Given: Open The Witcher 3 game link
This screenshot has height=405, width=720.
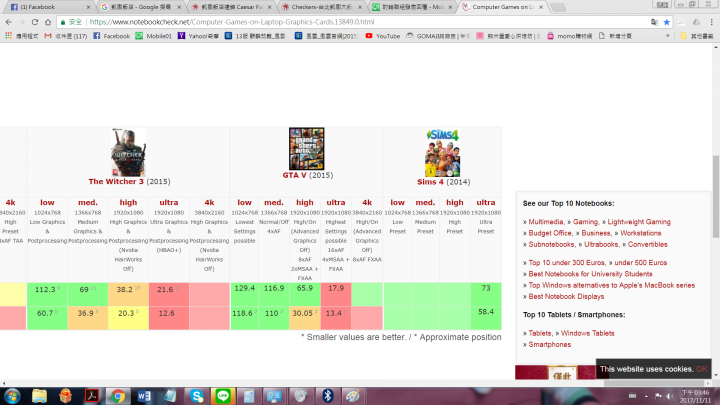Looking at the screenshot, I should pos(116,181).
